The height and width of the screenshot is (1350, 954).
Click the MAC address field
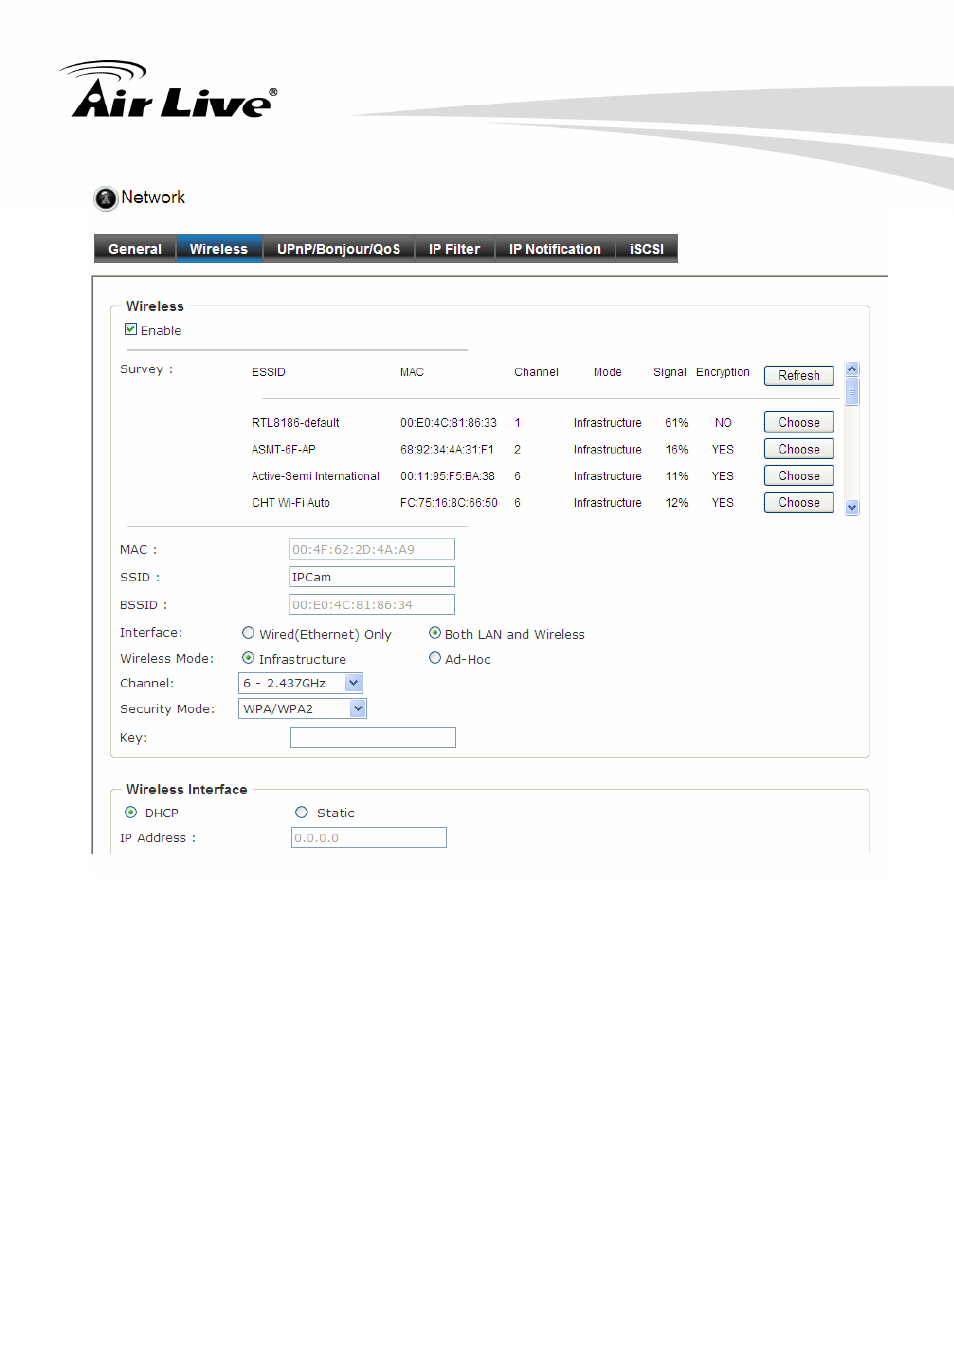tap(372, 549)
